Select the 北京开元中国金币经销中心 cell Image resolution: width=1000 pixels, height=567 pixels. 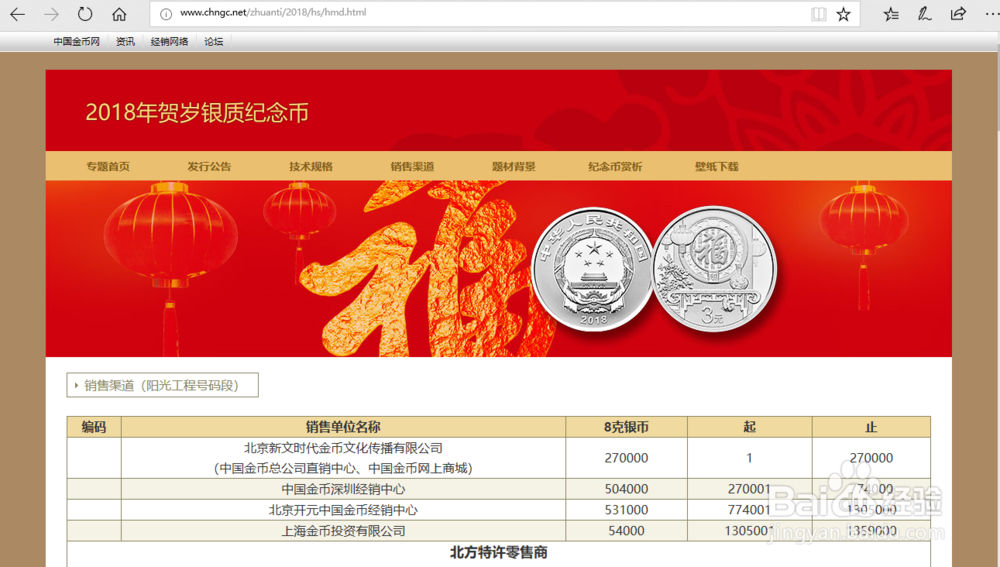click(343, 510)
